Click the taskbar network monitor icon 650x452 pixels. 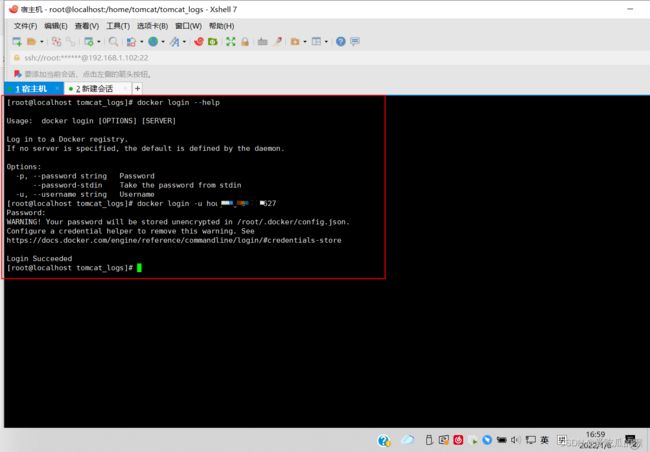tap(530, 440)
